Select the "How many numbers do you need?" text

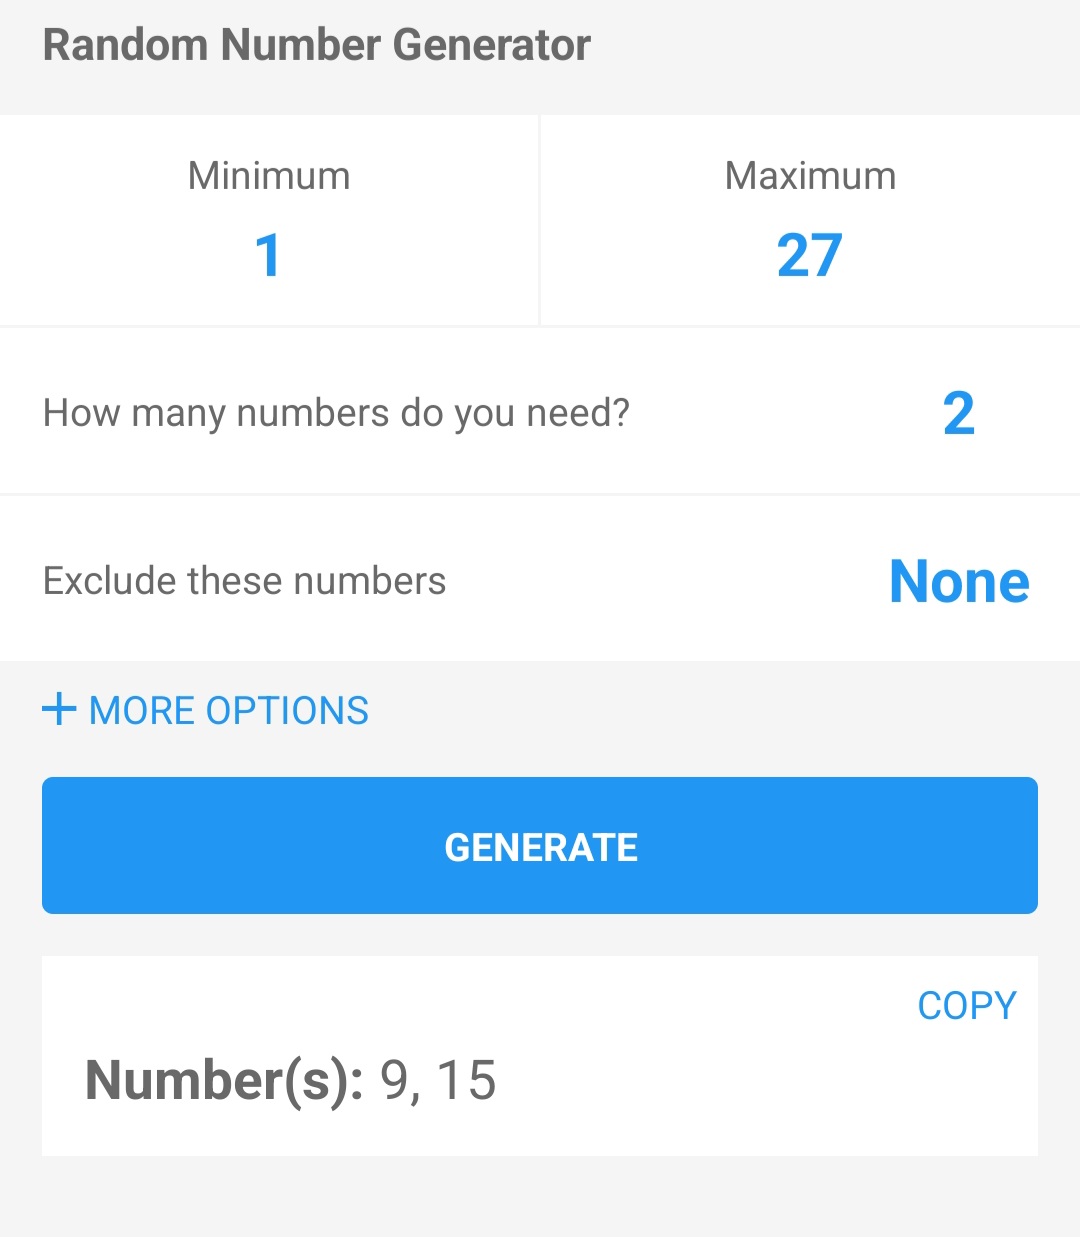[x=336, y=413]
